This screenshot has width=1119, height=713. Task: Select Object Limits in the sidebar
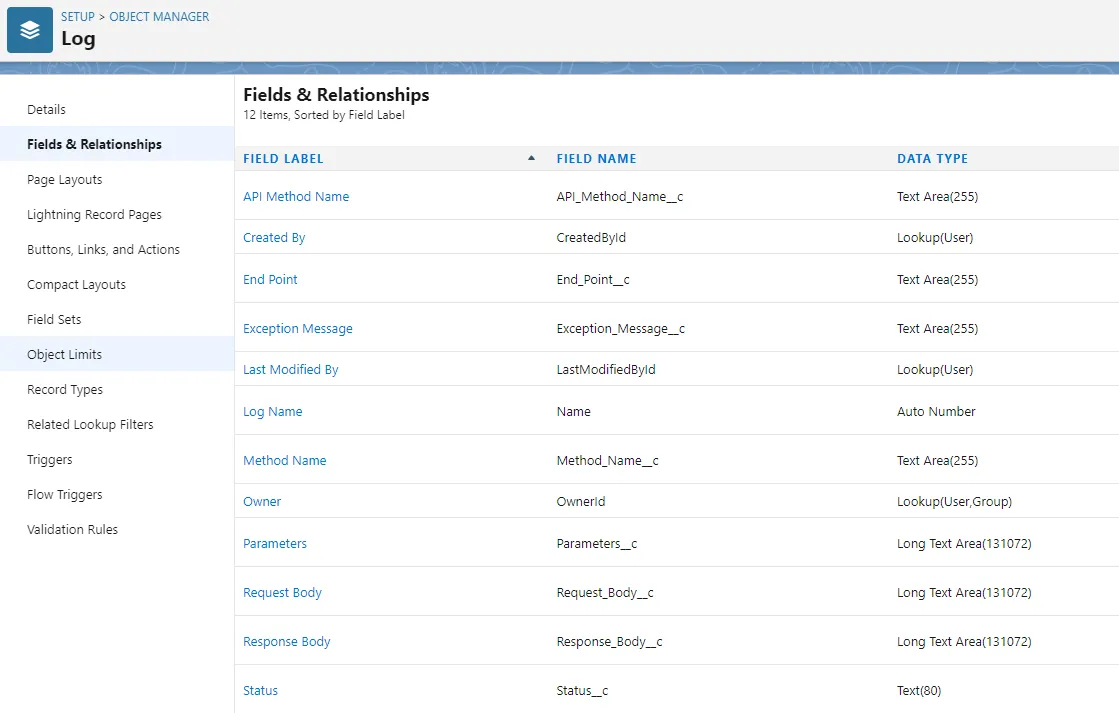coord(64,355)
